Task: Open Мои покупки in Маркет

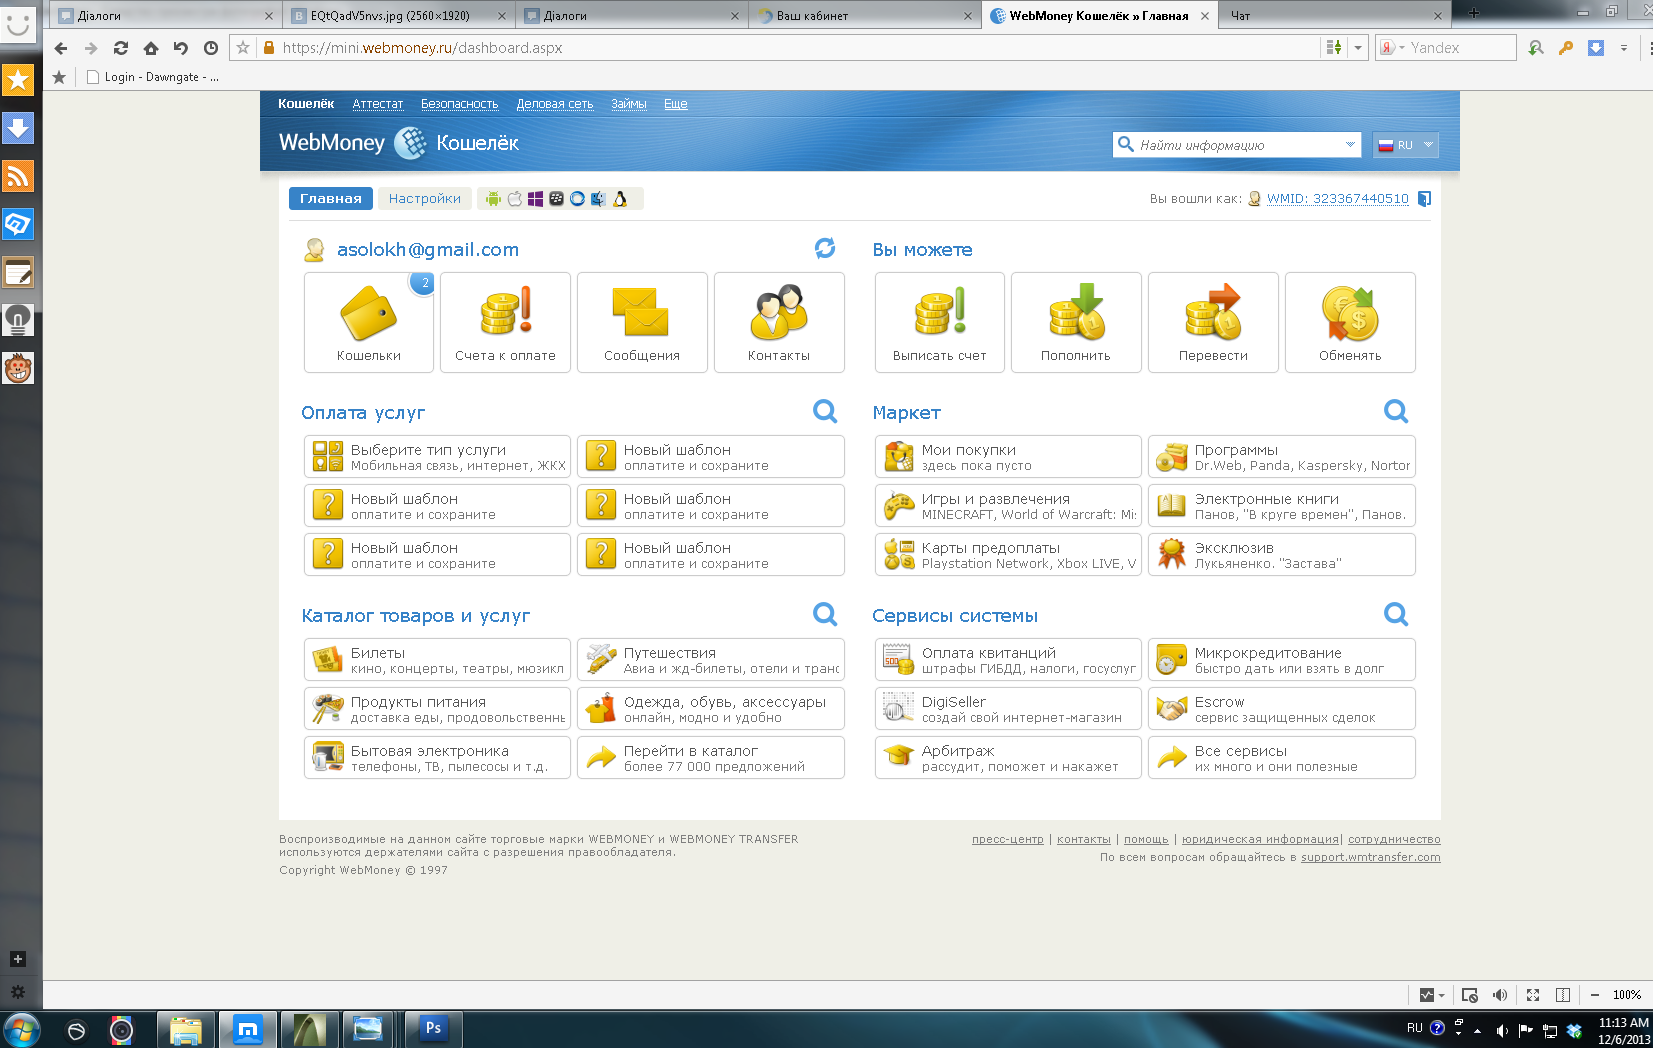Action: click(1008, 457)
